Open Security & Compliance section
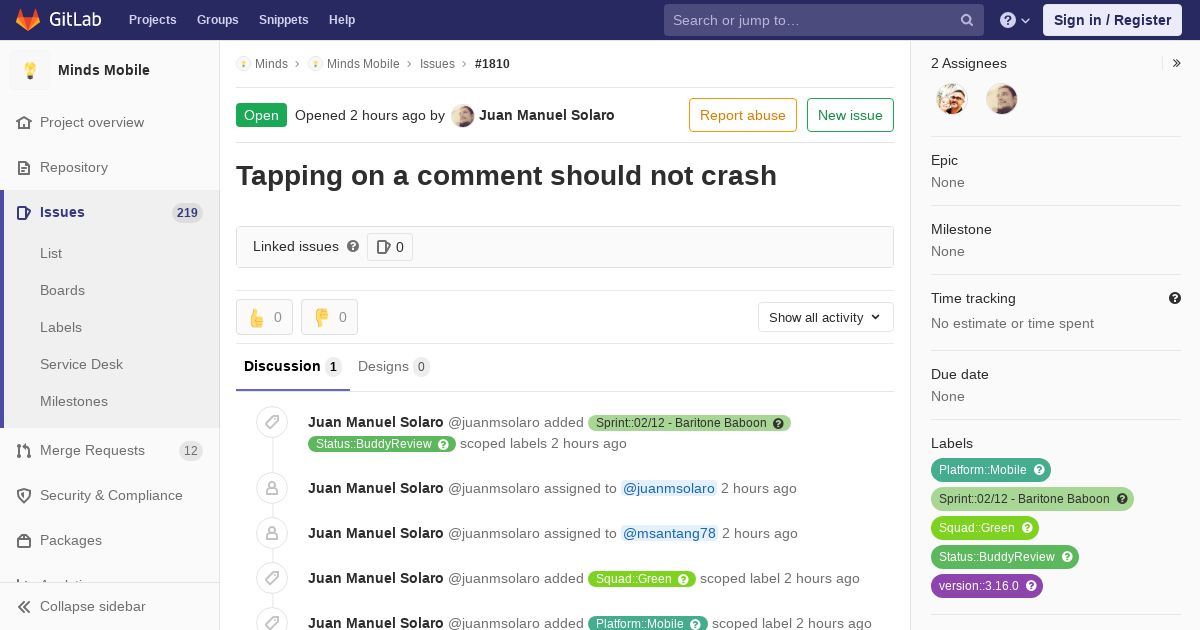This screenshot has height=630, width=1200. click(110, 495)
